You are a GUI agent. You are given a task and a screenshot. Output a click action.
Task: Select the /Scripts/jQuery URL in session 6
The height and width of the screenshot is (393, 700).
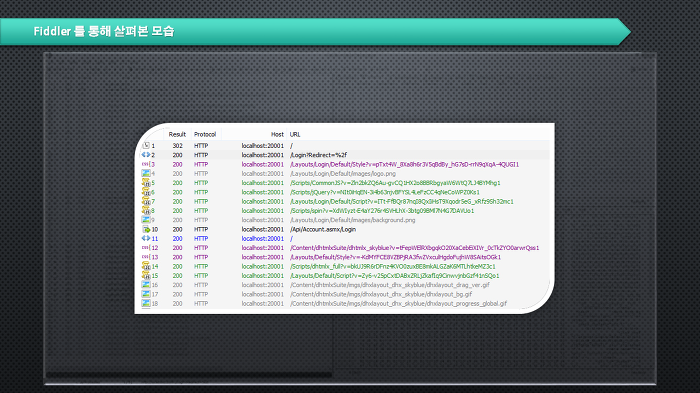385,192
